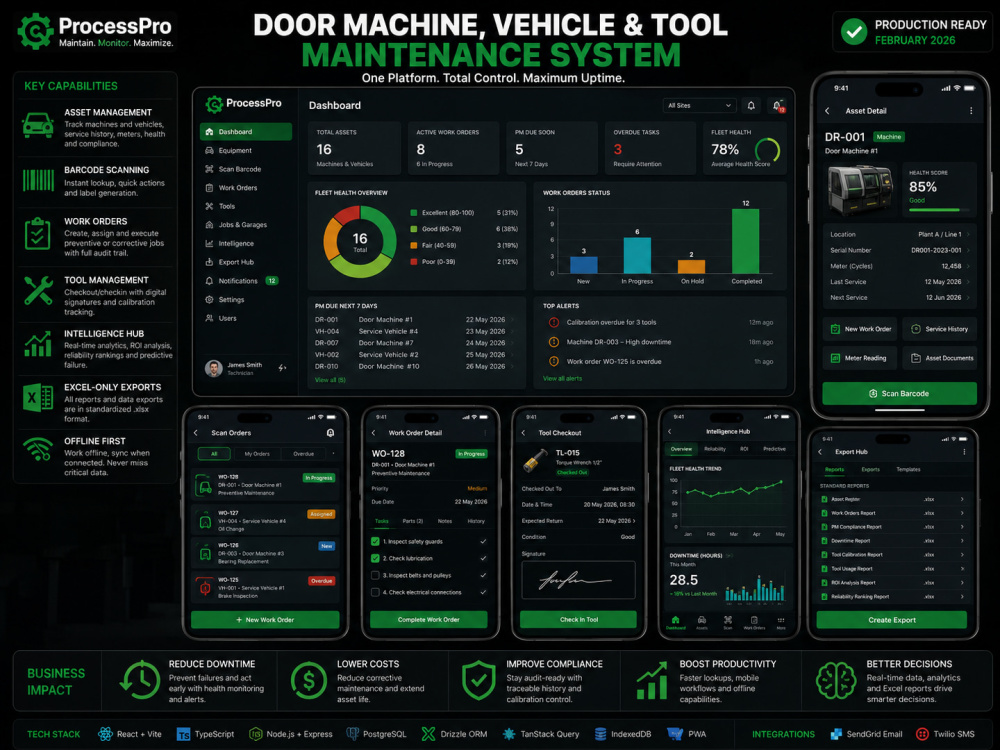Expand the VH-004 Service Vehicle #4 row chevron
Image resolution: width=1000 pixels, height=750 pixels.
coord(512,331)
